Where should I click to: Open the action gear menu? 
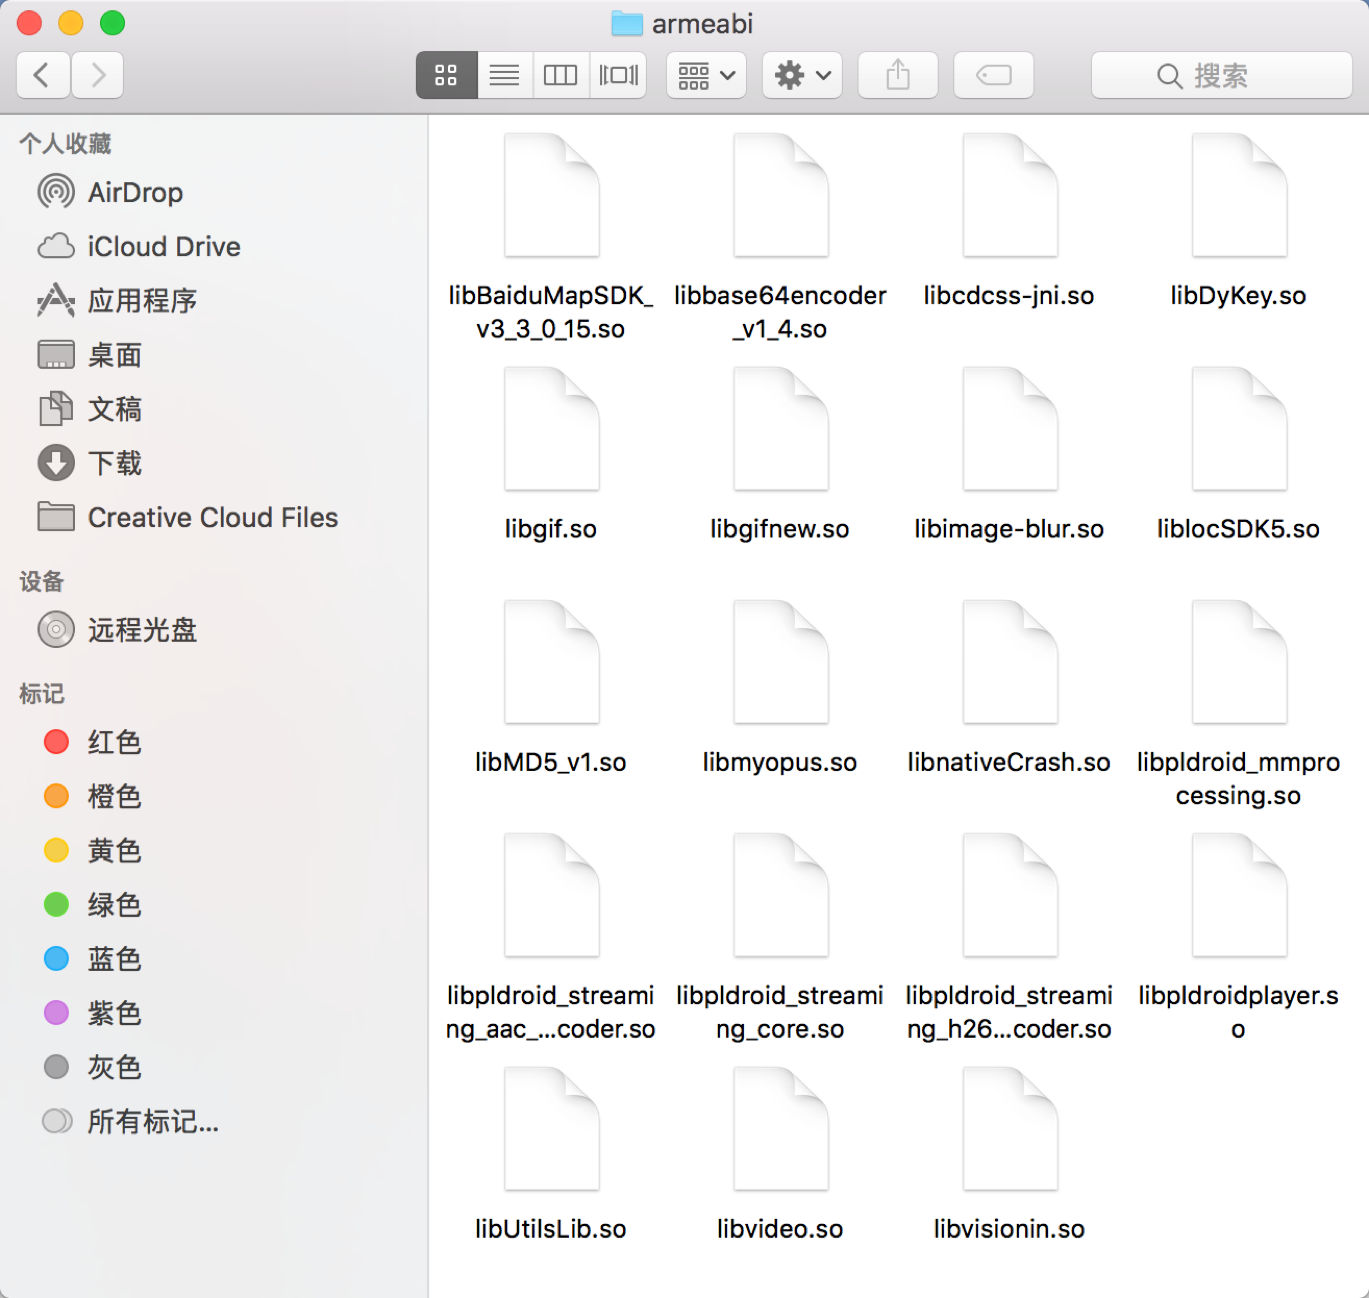(x=802, y=75)
